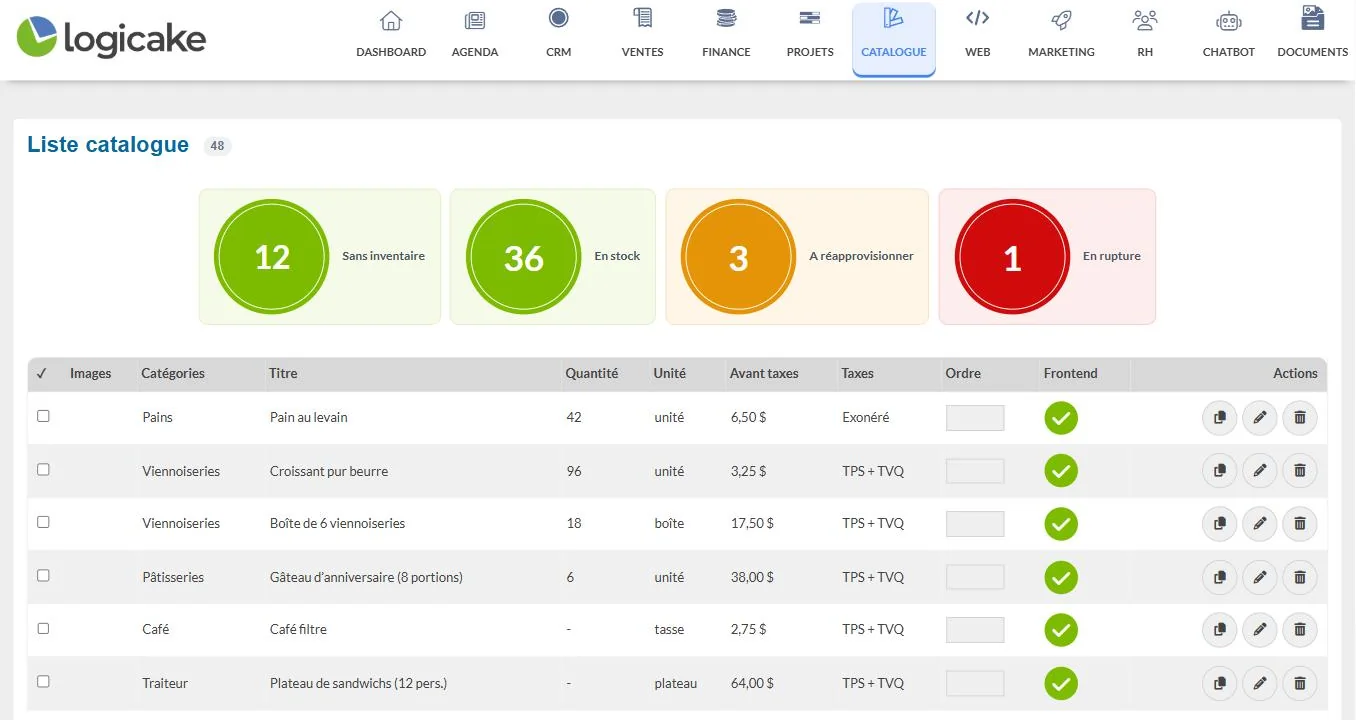Click the Ordre field for Plateau de sandwichs
The image size is (1356, 720).
(x=975, y=683)
